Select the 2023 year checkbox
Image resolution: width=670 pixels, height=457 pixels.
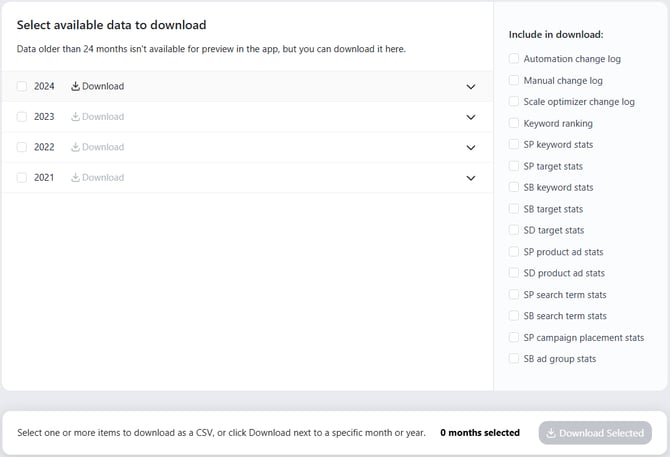[x=22, y=117]
